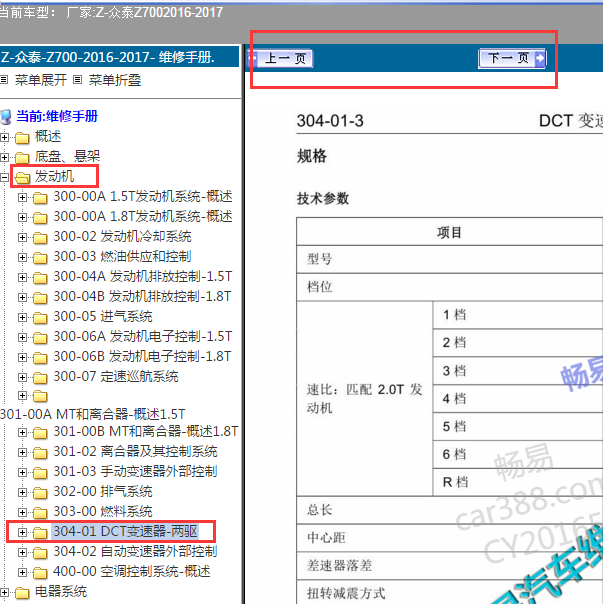Click the 菜单展开 link to expand all menus
This screenshot has width=603, height=604.
pos(41,80)
